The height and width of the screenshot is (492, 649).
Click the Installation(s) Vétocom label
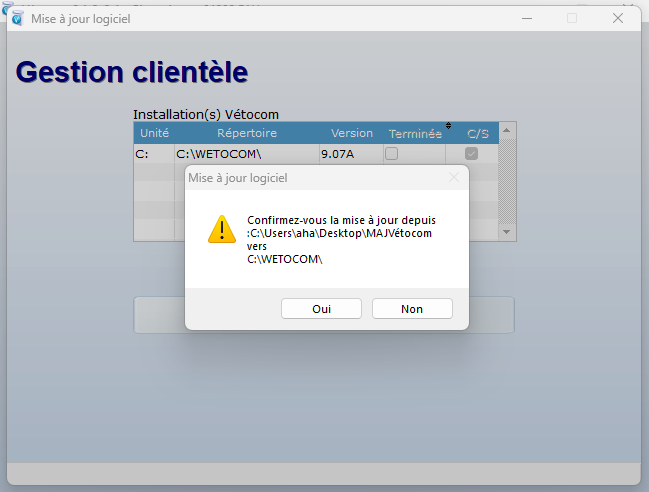pyautogui.click(x=206, y=114)
